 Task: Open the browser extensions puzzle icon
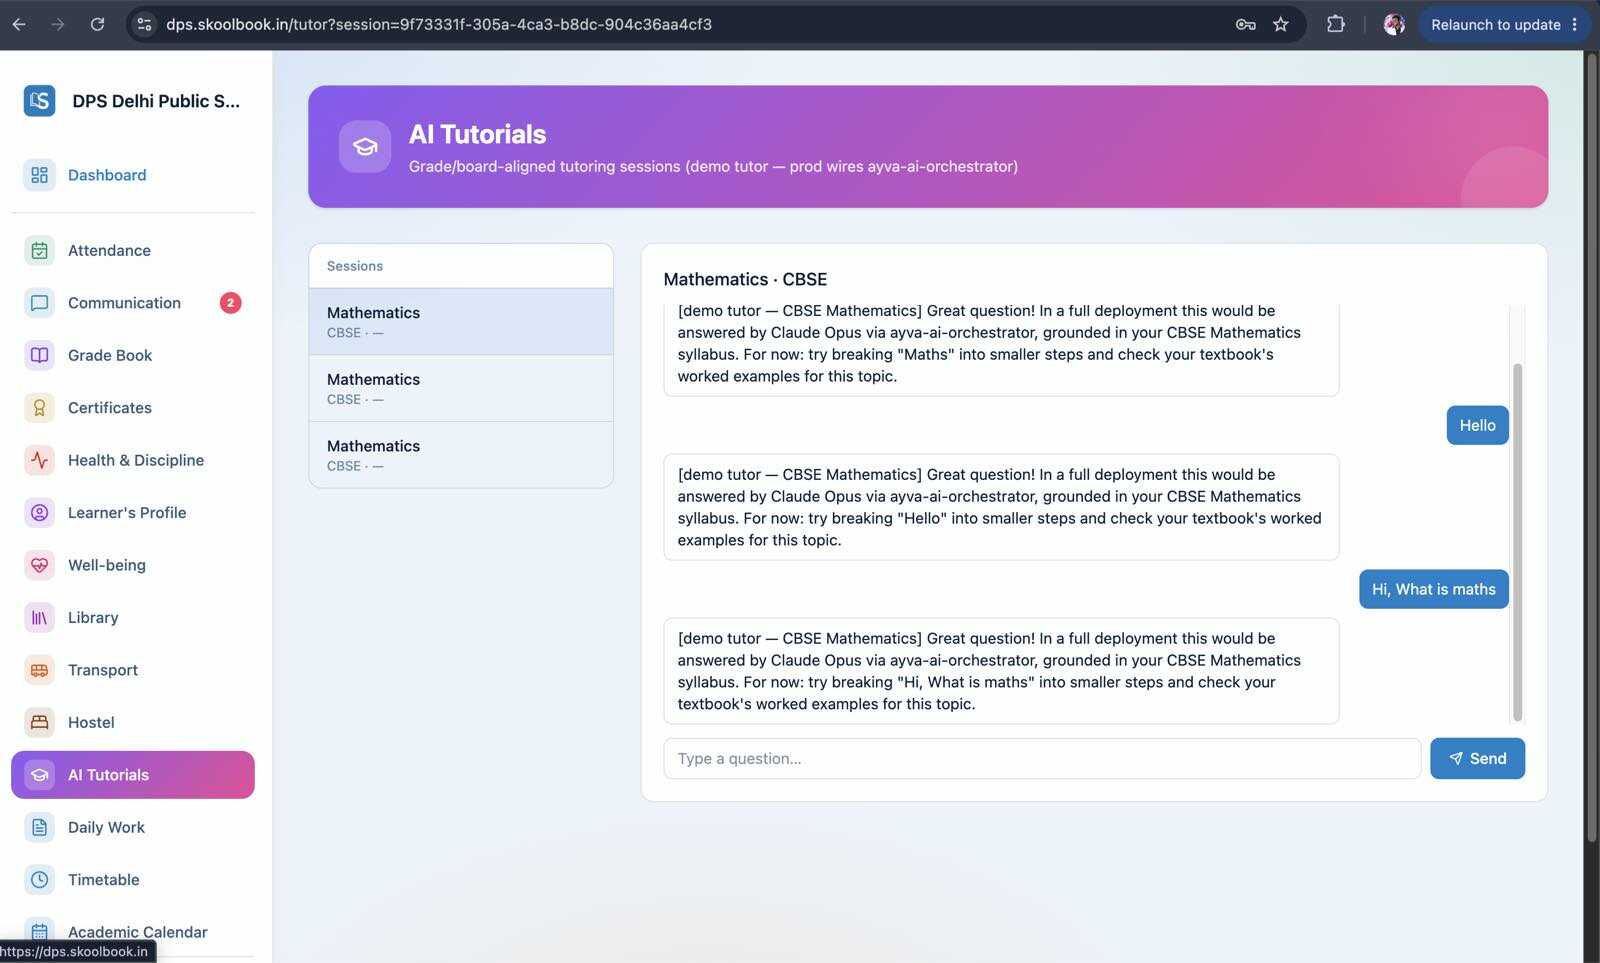tap(1335, 24)
